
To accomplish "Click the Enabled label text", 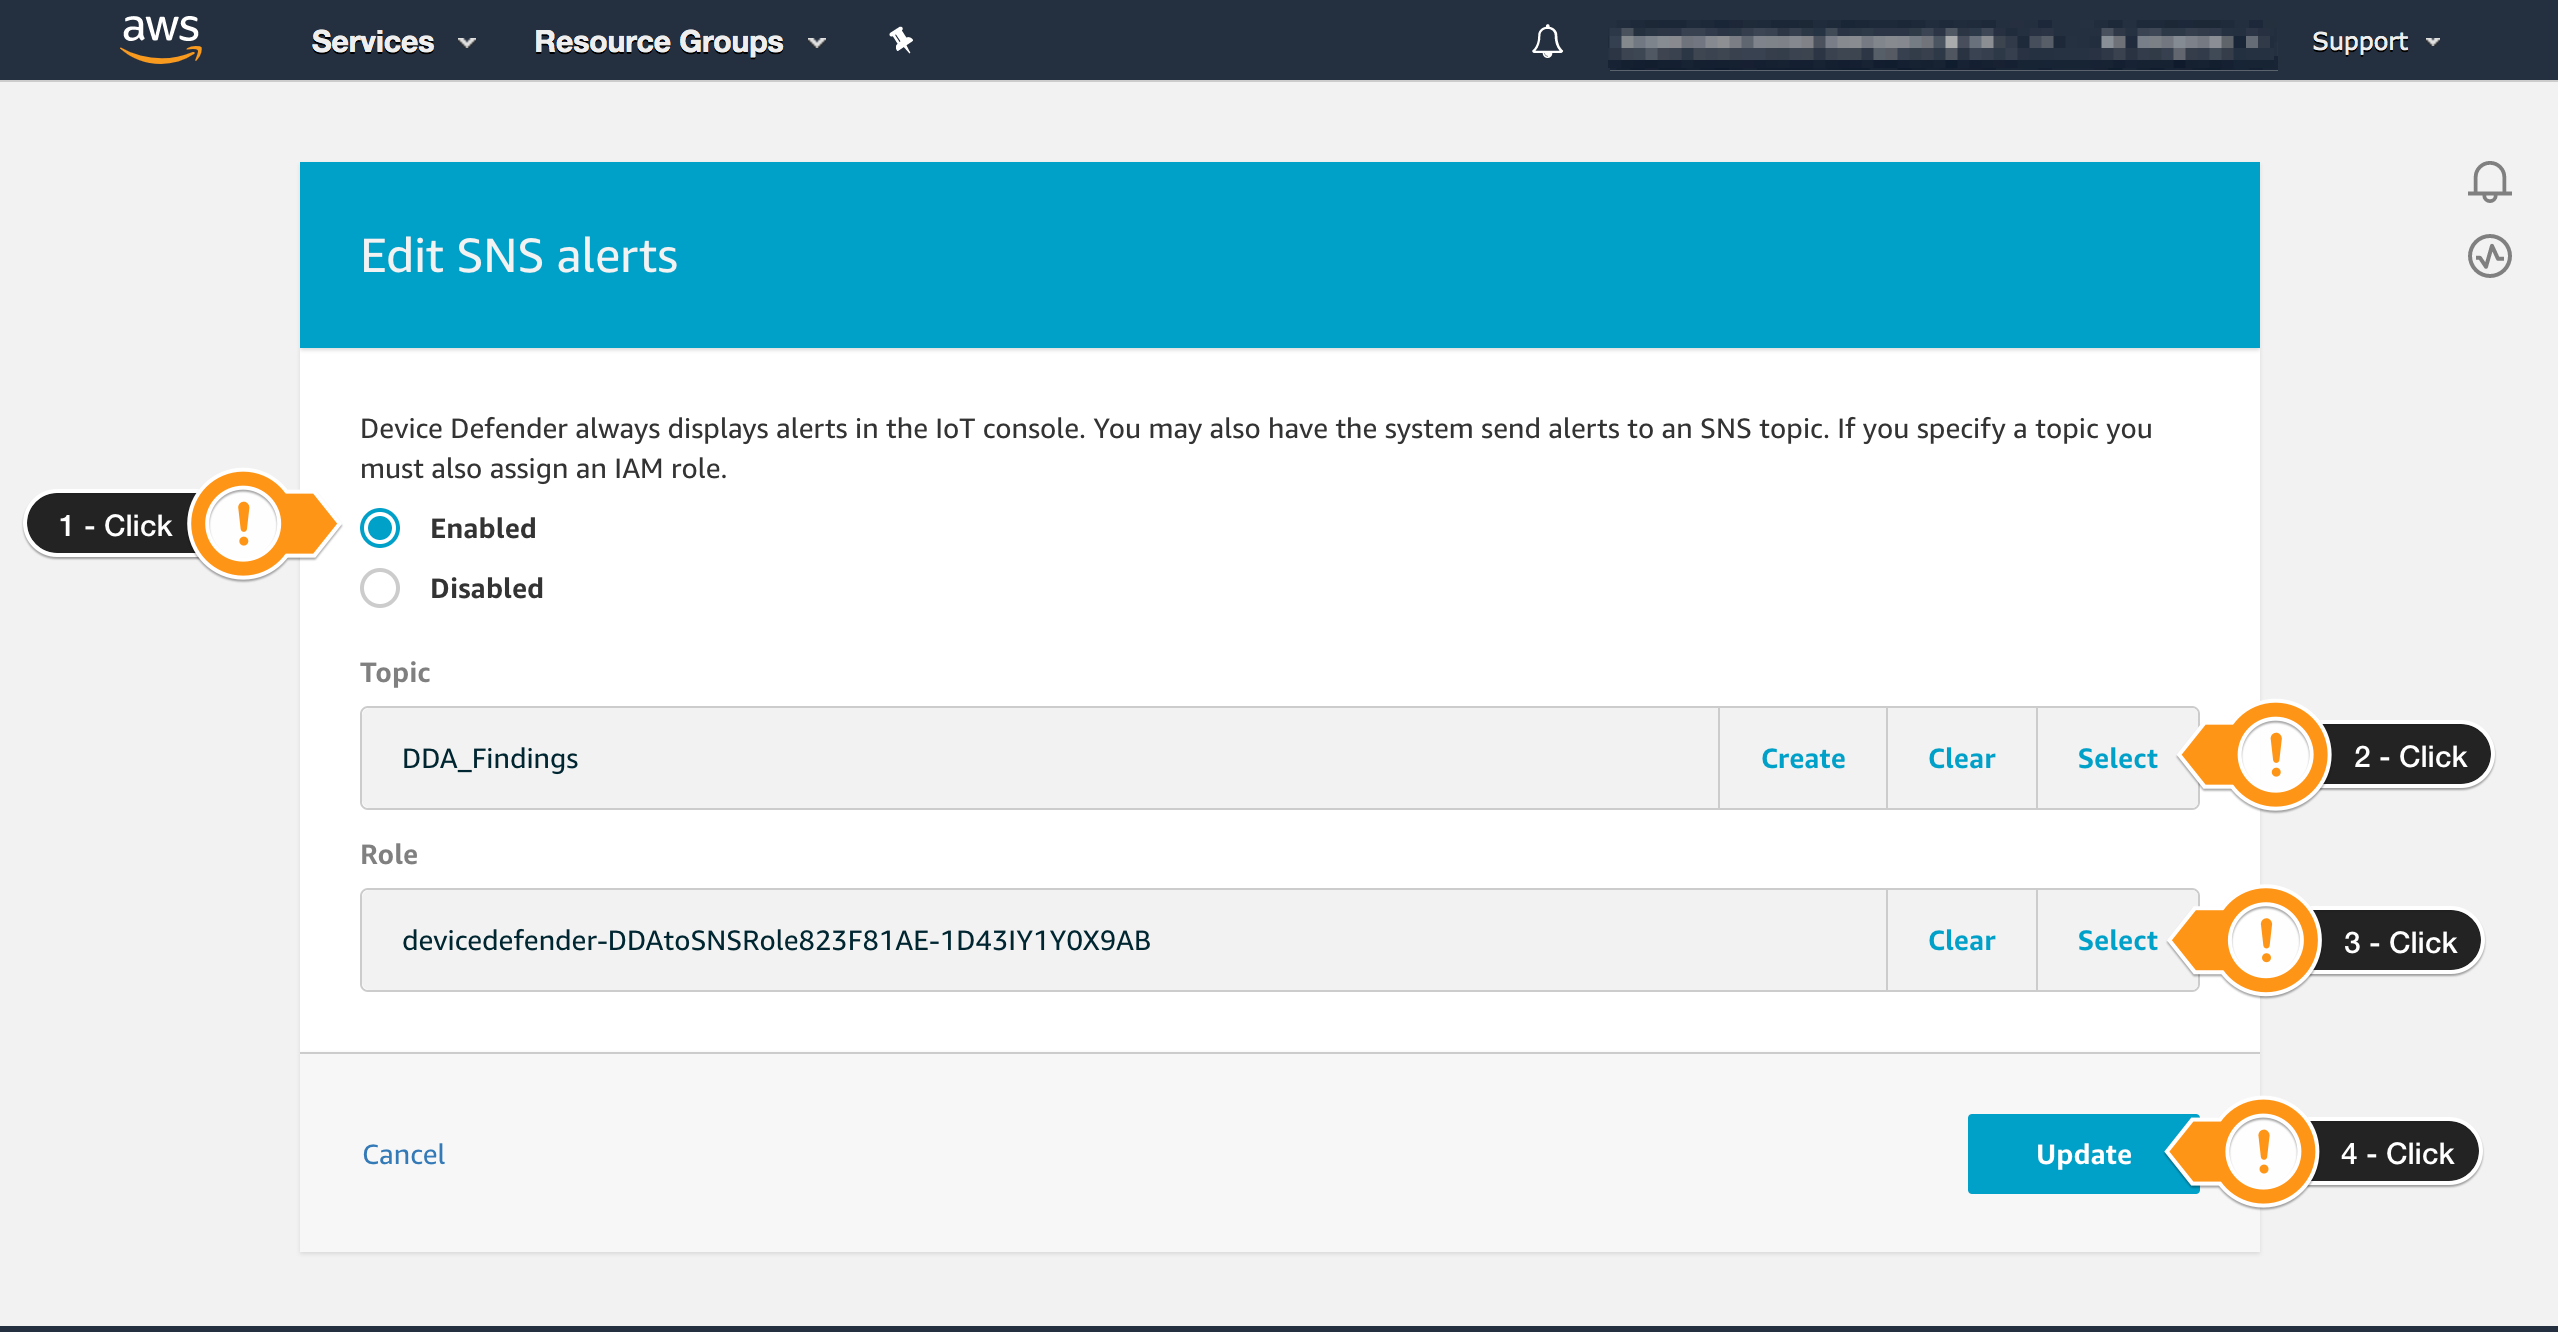I will click(x=483, y=528).
